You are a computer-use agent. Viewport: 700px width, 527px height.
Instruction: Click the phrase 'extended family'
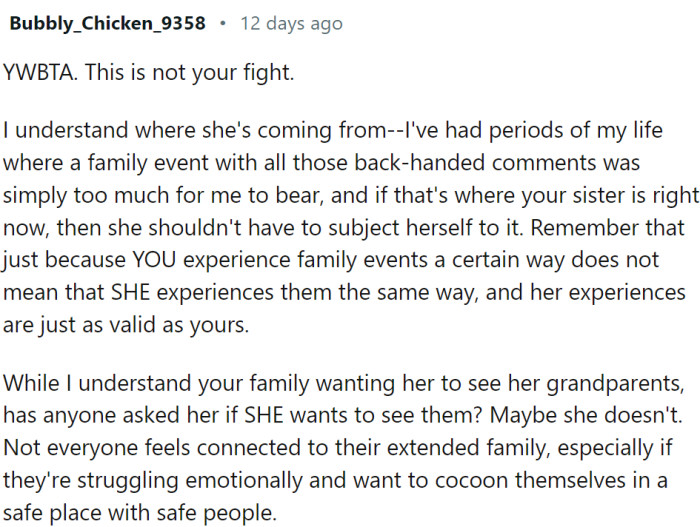click(x=467, y=448)
